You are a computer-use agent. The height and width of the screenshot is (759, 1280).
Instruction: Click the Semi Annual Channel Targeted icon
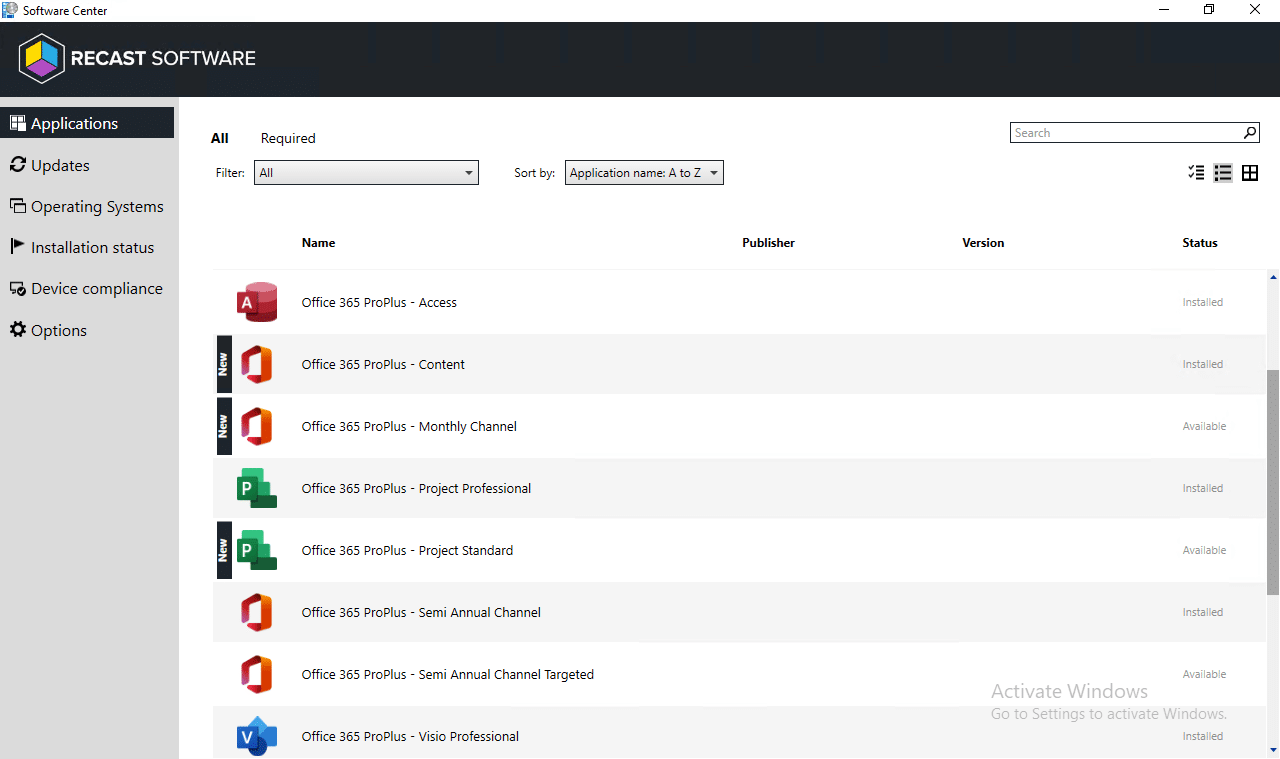click(x=257, y=674)
